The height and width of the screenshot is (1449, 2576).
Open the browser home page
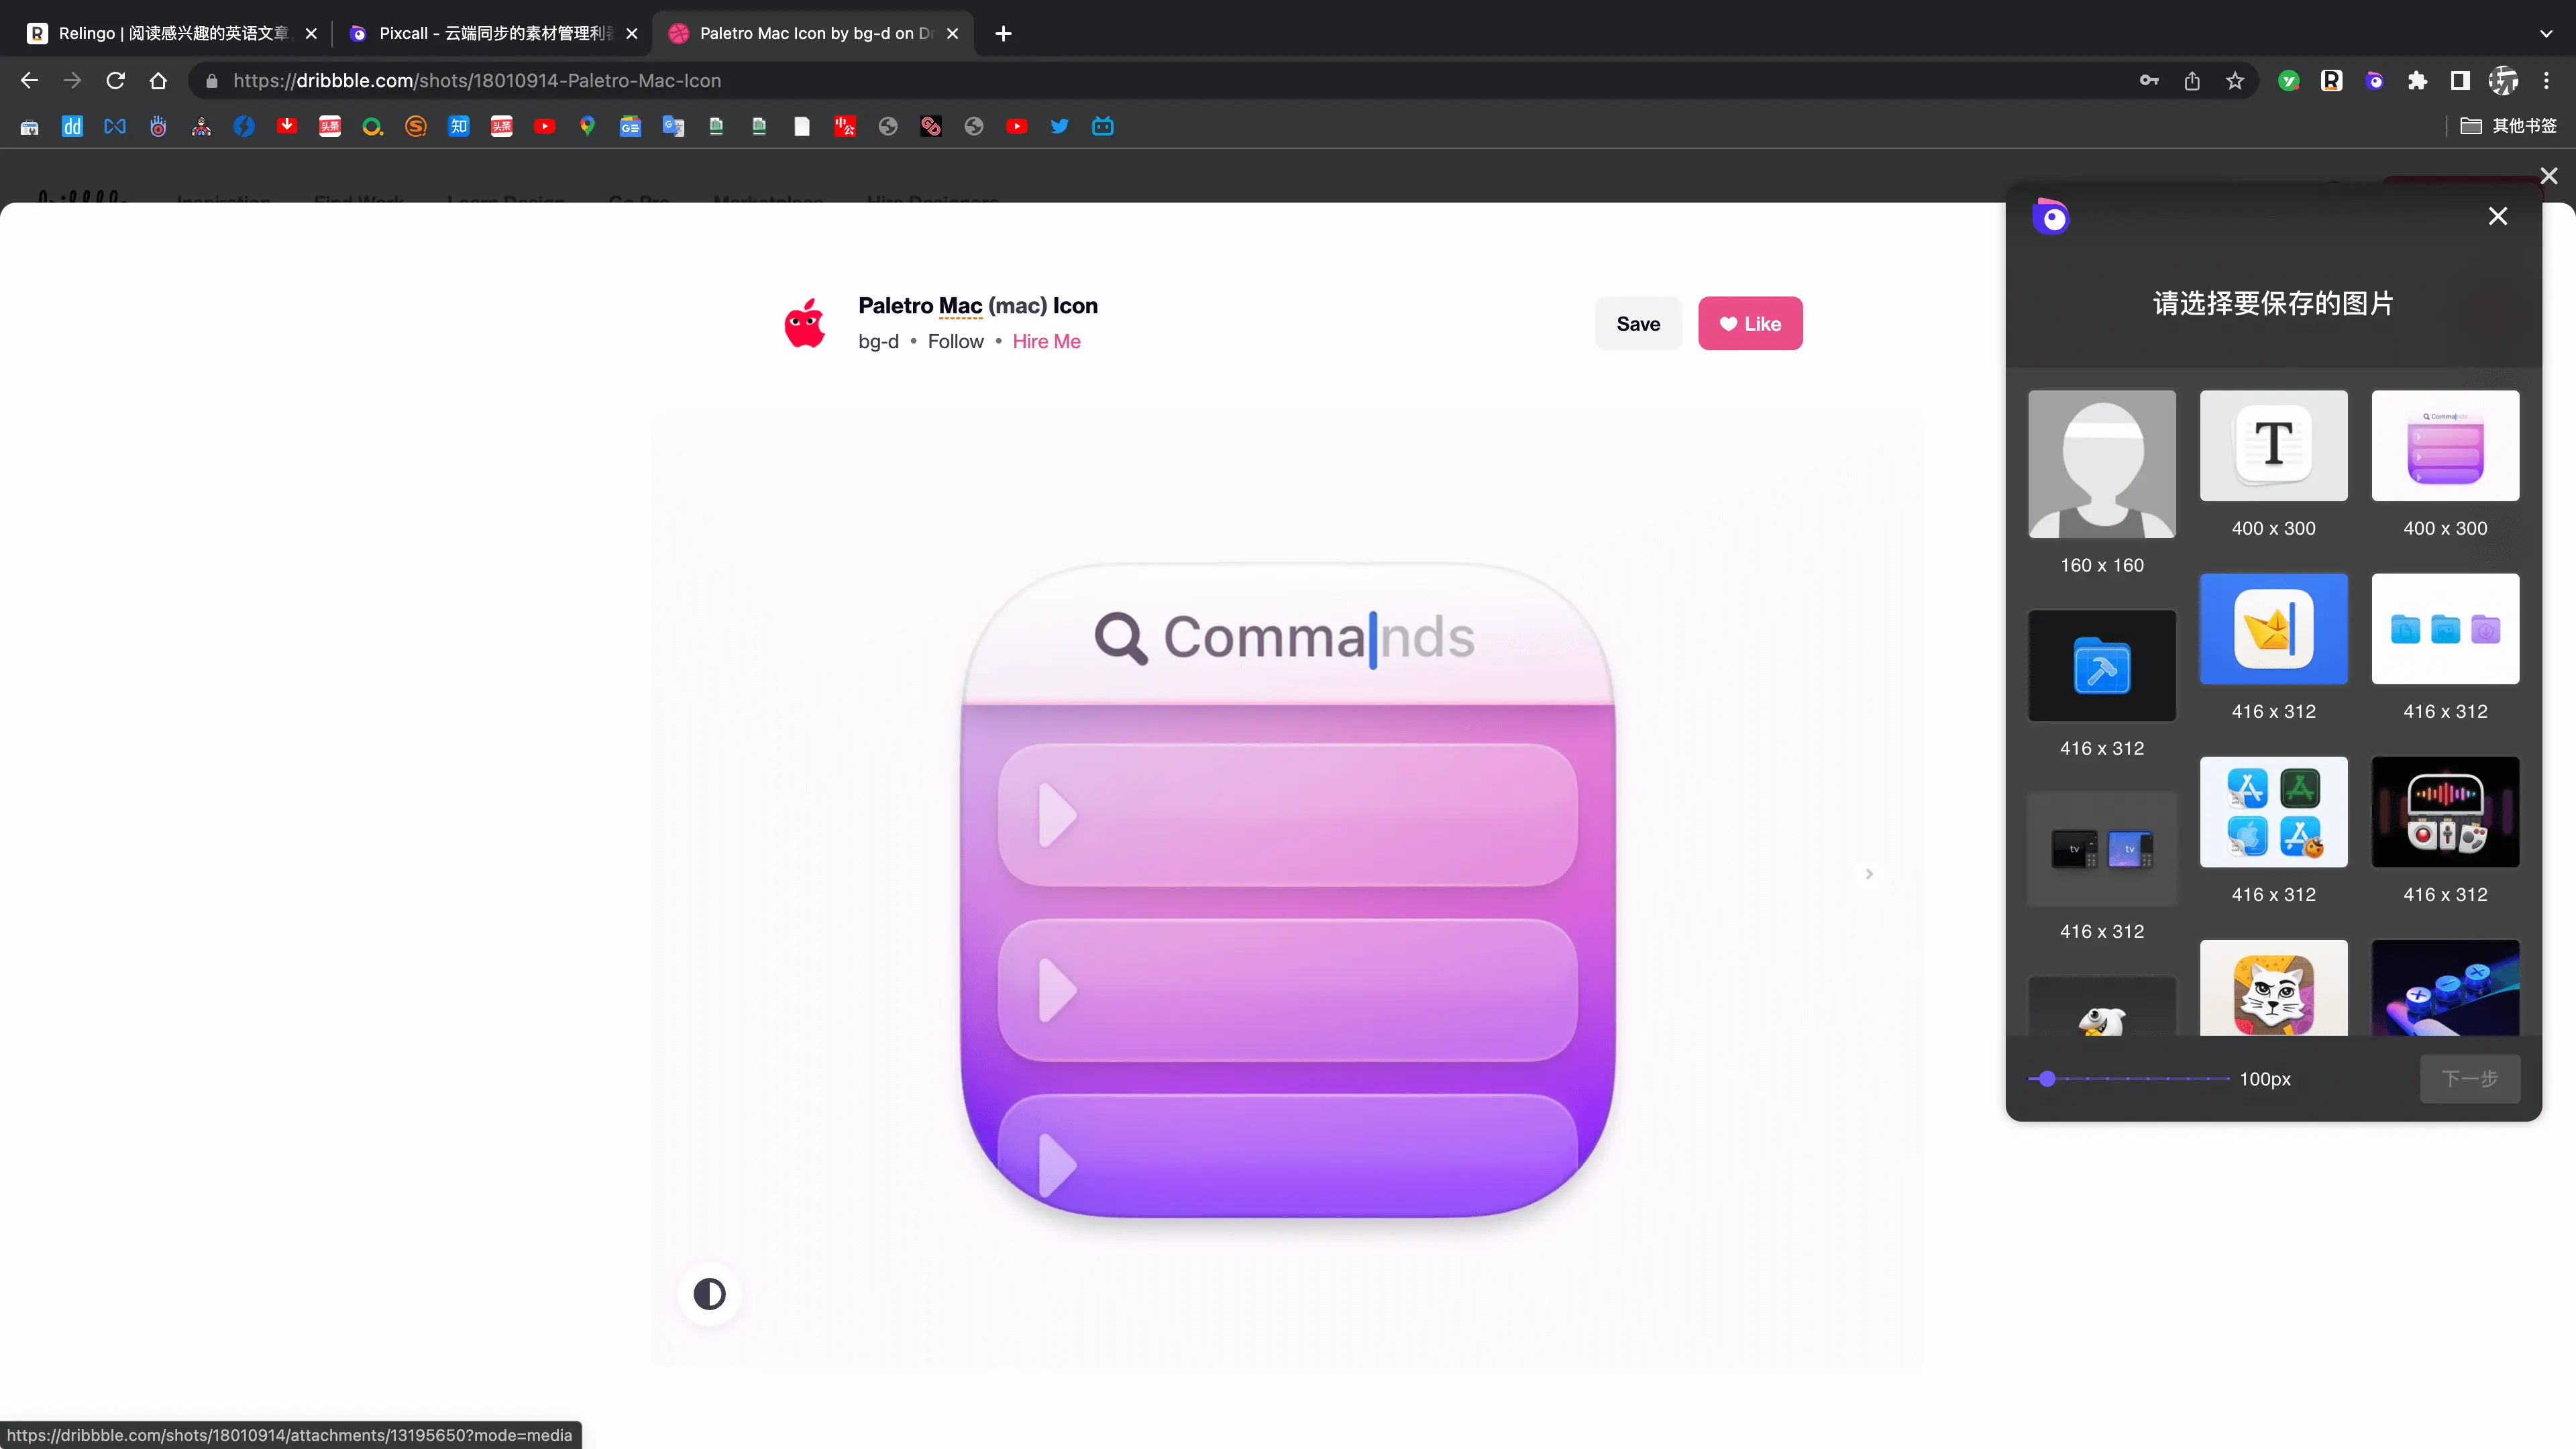pyautogui.click(x=158, y=81)
